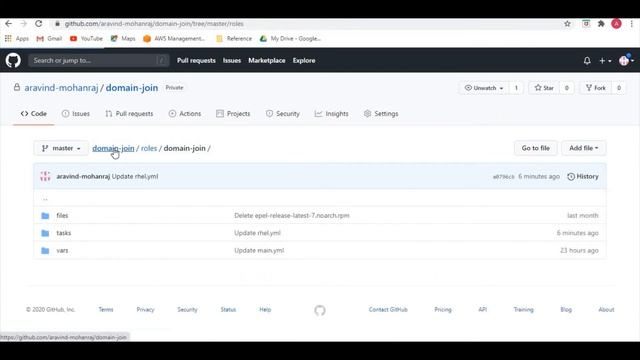Open Issues in top navigation

tap(231, 60)
